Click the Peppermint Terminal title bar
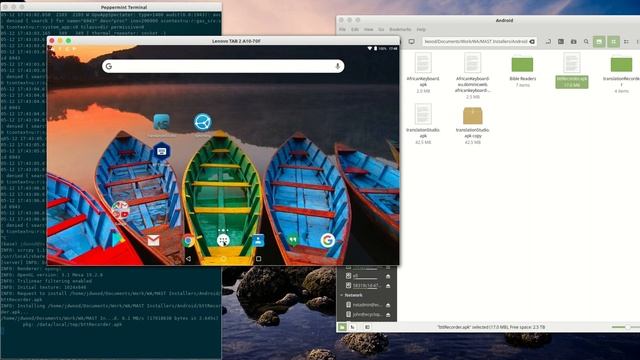Screen dimensions: 640x360 point(111,7)
